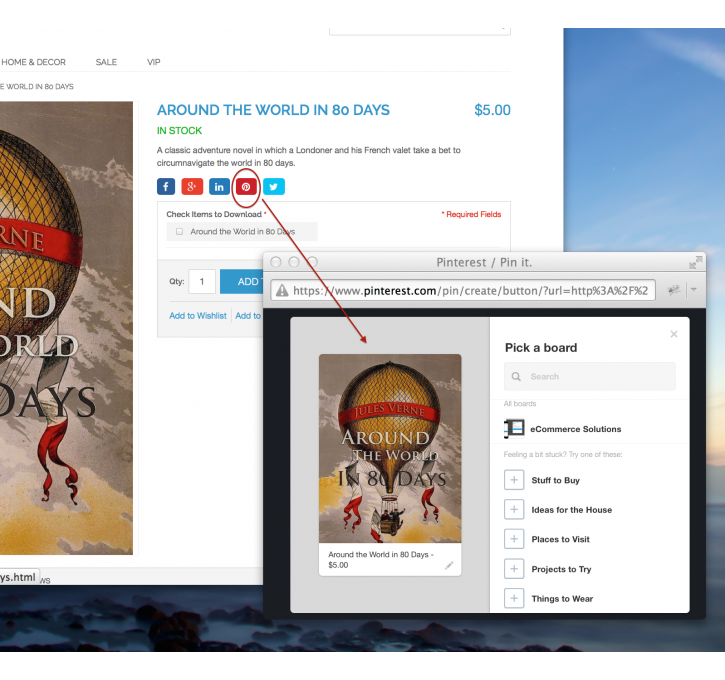Select the Things to Wear label
The width and height of the screenshot is (725, 680).
tap(562, 599)
